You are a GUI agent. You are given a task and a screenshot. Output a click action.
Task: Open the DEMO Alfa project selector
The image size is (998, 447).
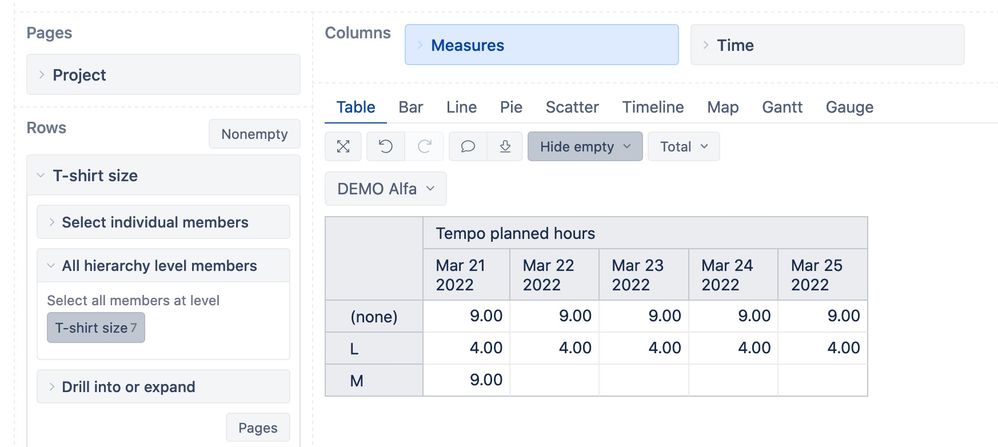(x=386, y=188)
